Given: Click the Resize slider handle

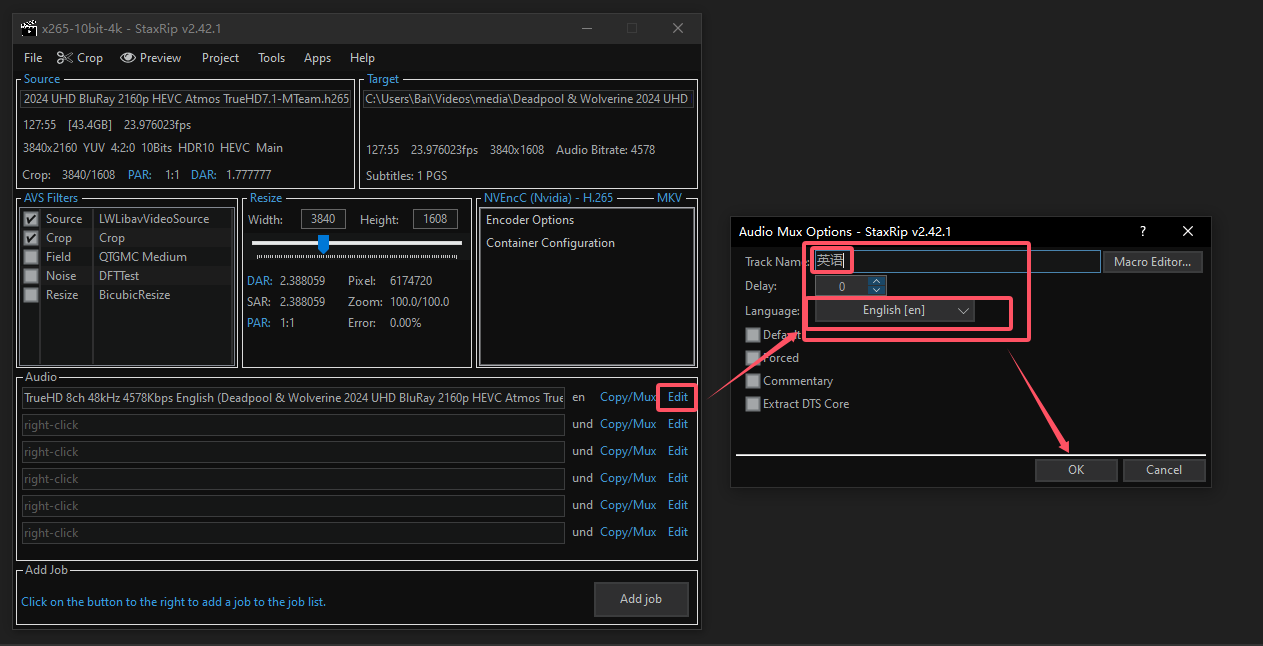Looking at the screenshot, I should point(323,243).
